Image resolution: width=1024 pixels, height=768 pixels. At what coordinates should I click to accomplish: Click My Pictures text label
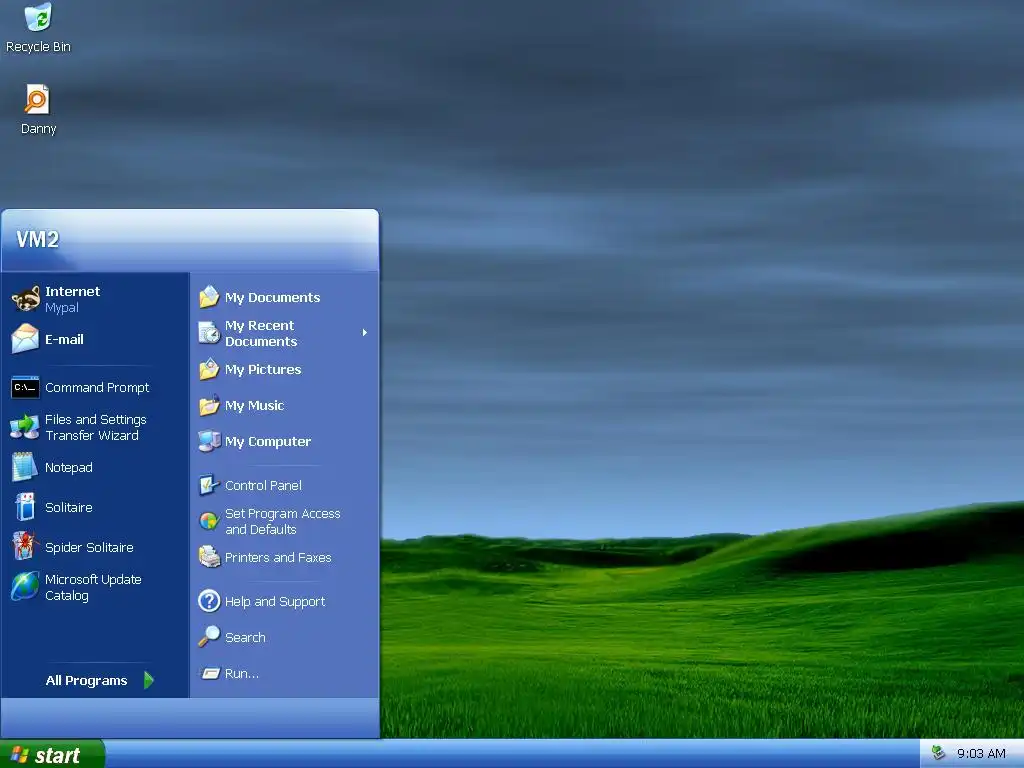[263, 370]
